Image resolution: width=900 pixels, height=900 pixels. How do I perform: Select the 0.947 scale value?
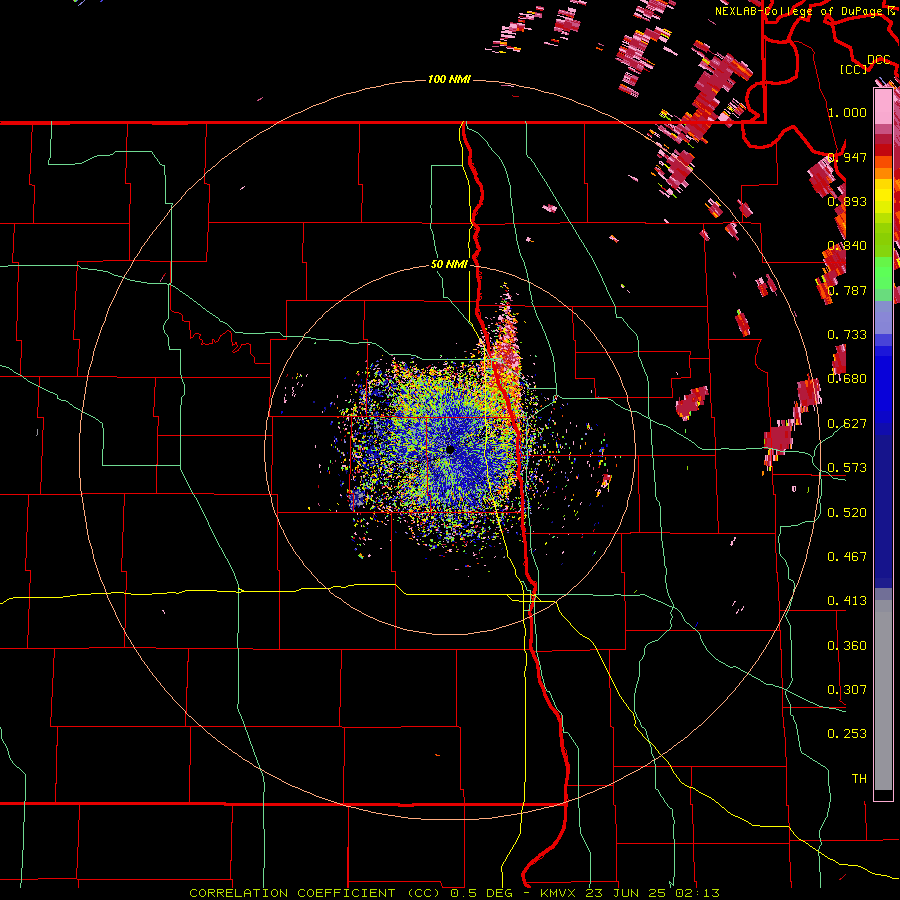click(x=847, y=157)
